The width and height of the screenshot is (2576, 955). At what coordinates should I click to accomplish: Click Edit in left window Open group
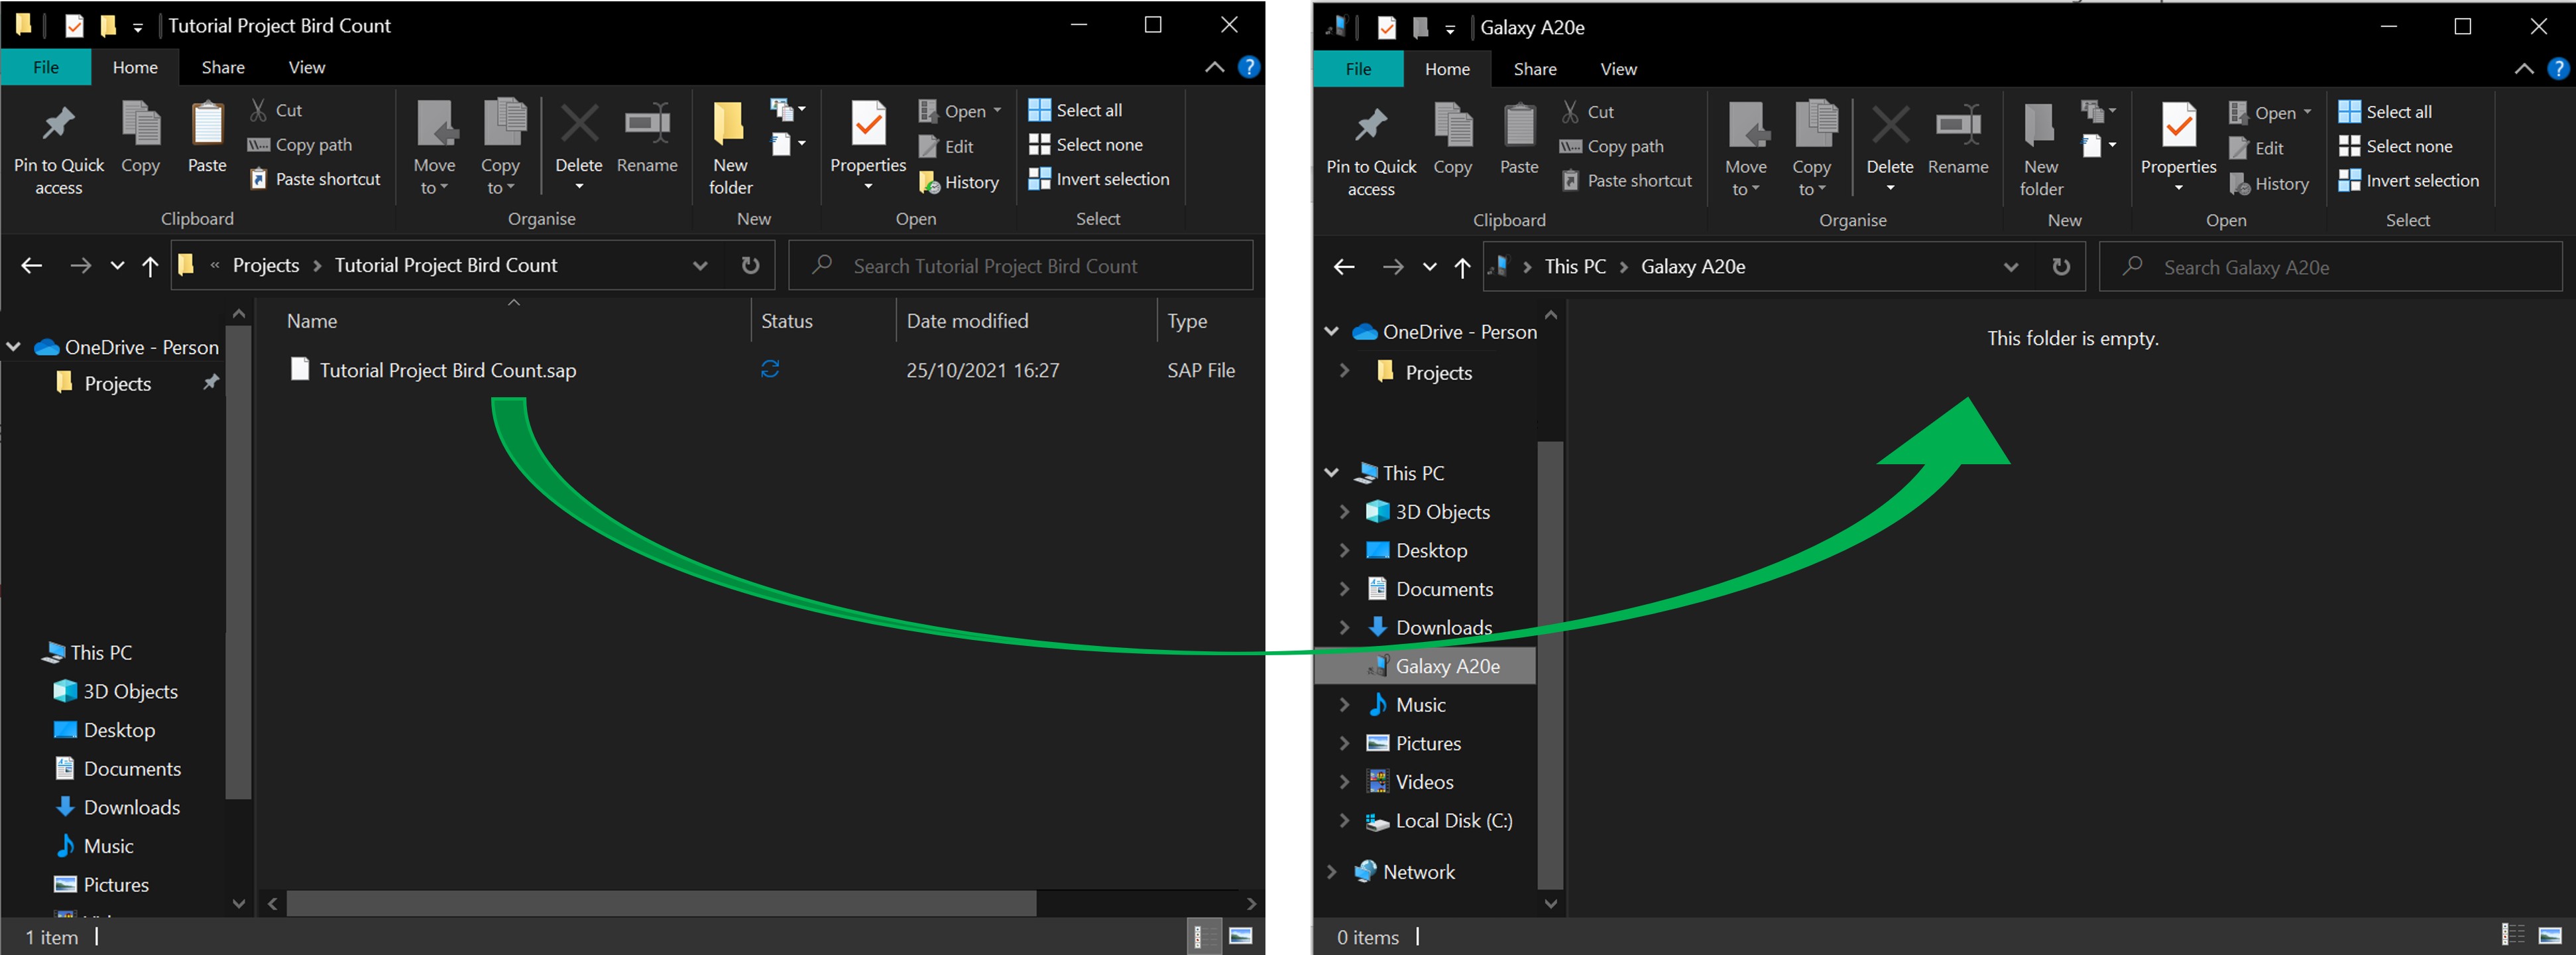pos(946,146)
